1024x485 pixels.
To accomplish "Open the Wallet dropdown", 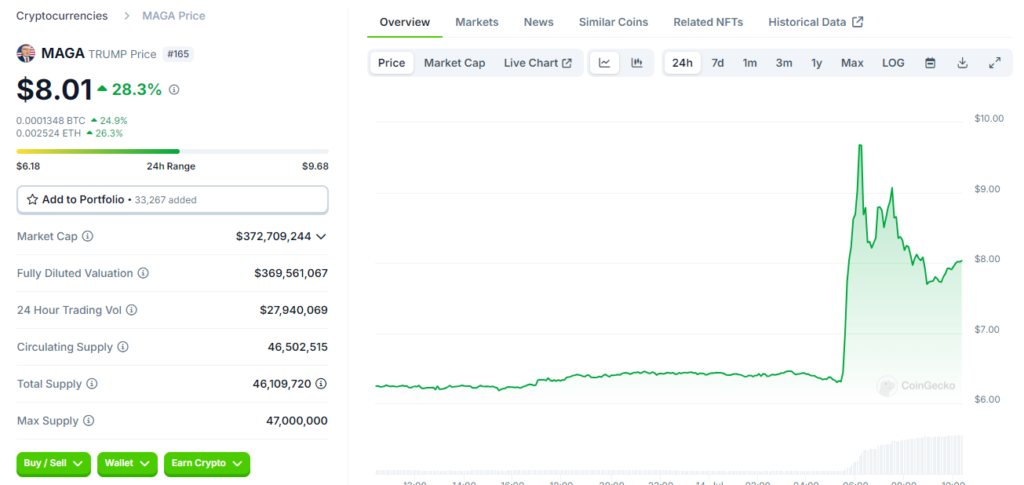I will point(130,464).
